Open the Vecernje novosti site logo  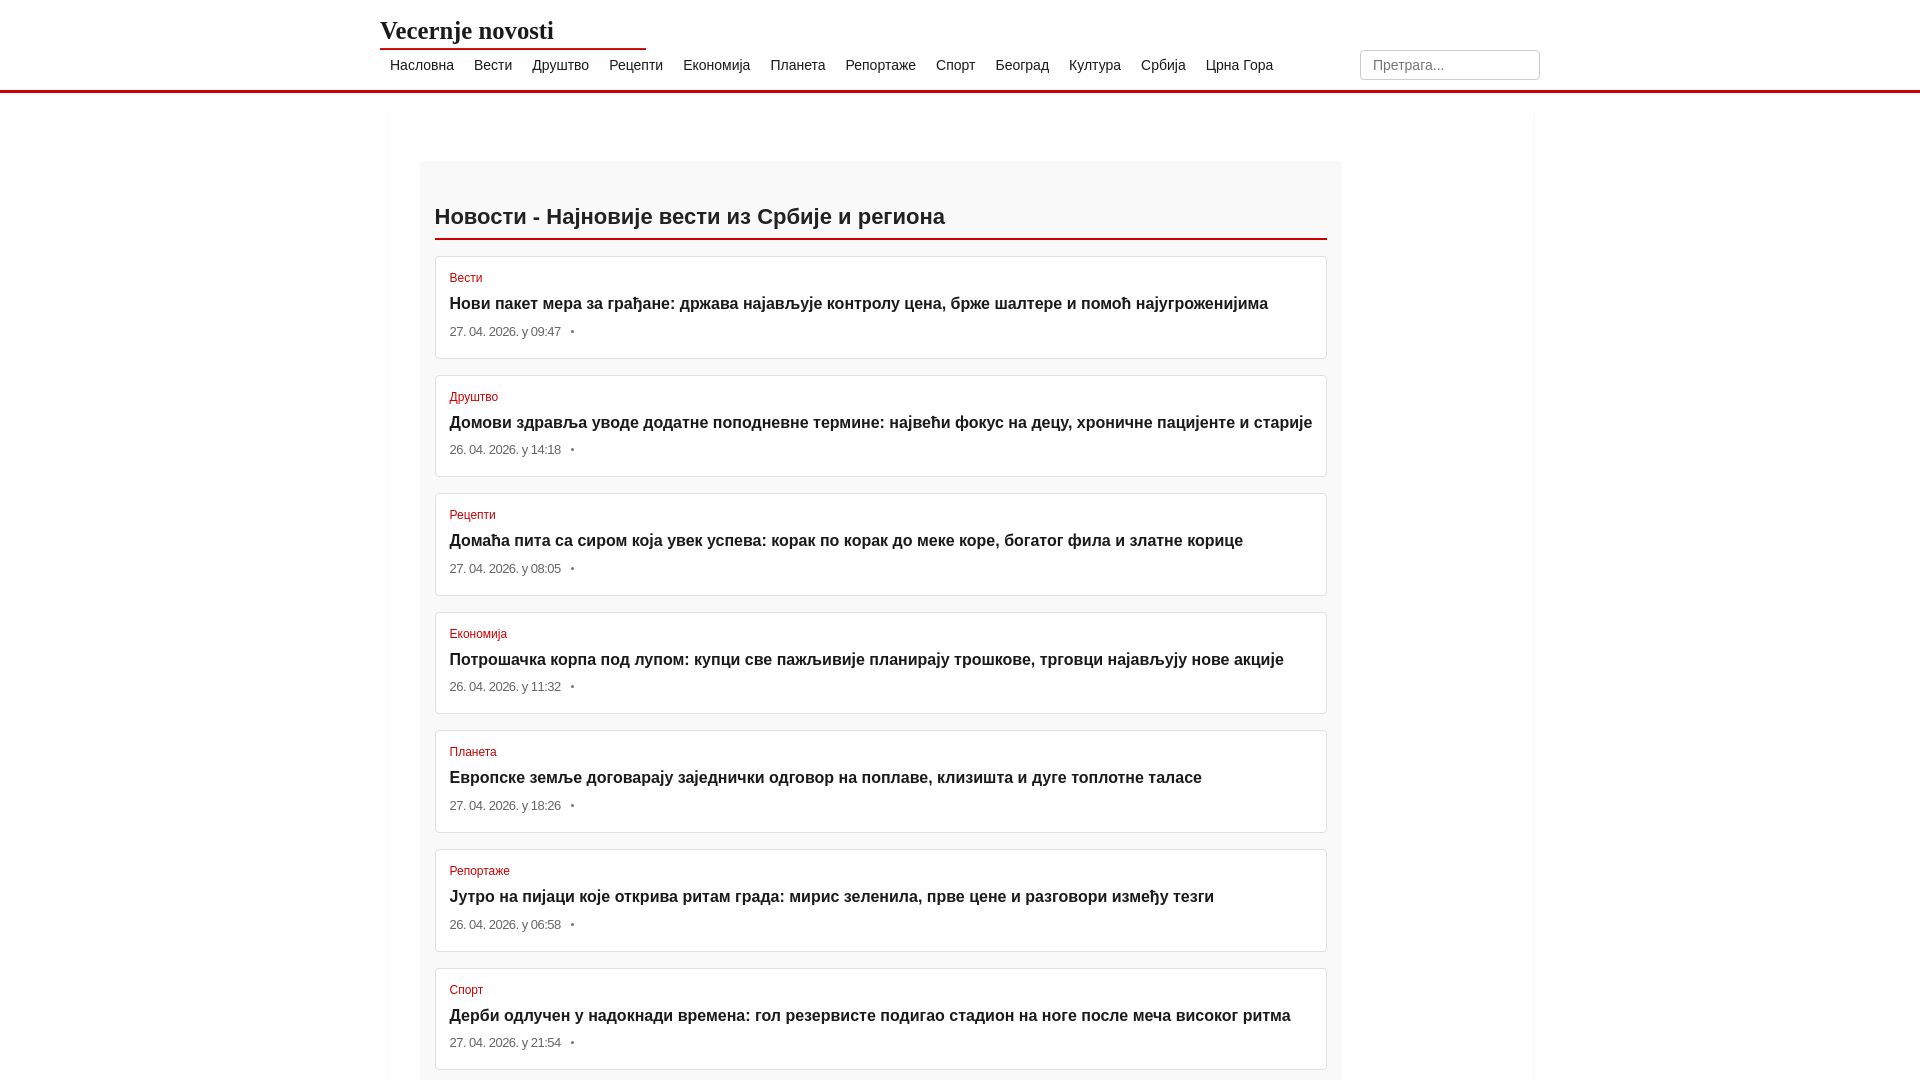tap(467, 31)
